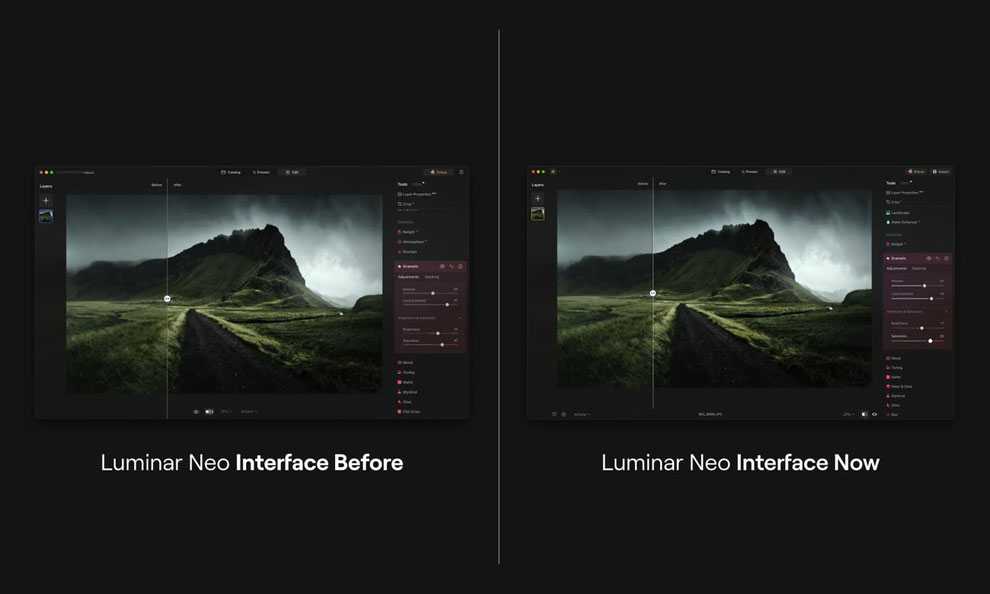Reset the Dramatic tool in the Before window
The height and width of the screenshot is (594, 990).
click(x=451, y=266)
